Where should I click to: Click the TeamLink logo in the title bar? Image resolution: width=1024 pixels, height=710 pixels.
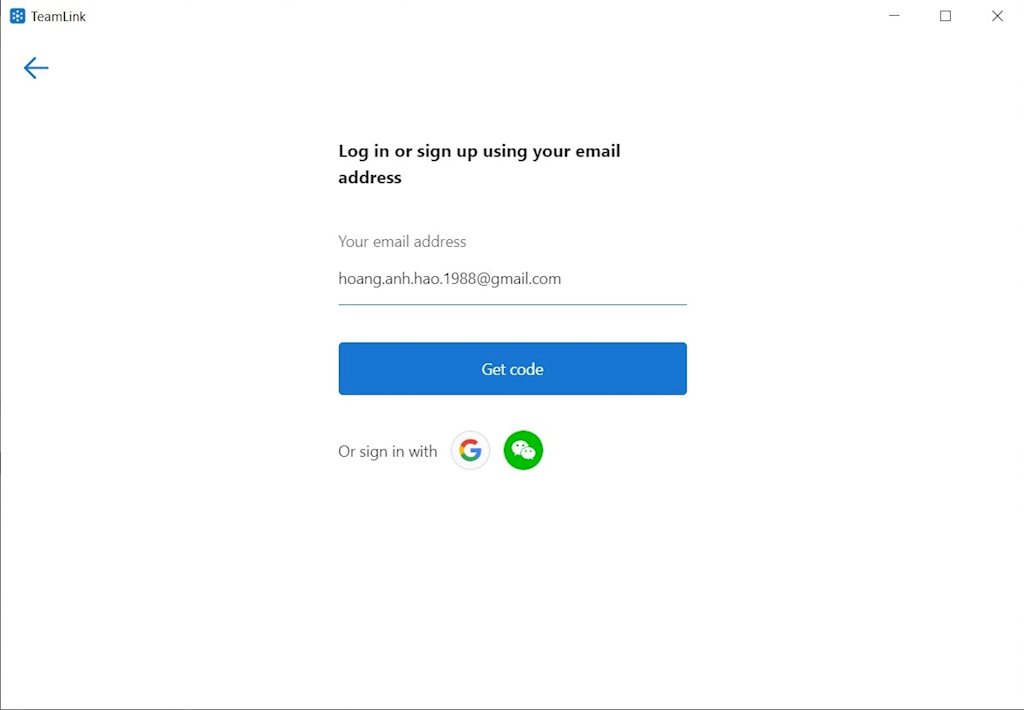point(18,16)
